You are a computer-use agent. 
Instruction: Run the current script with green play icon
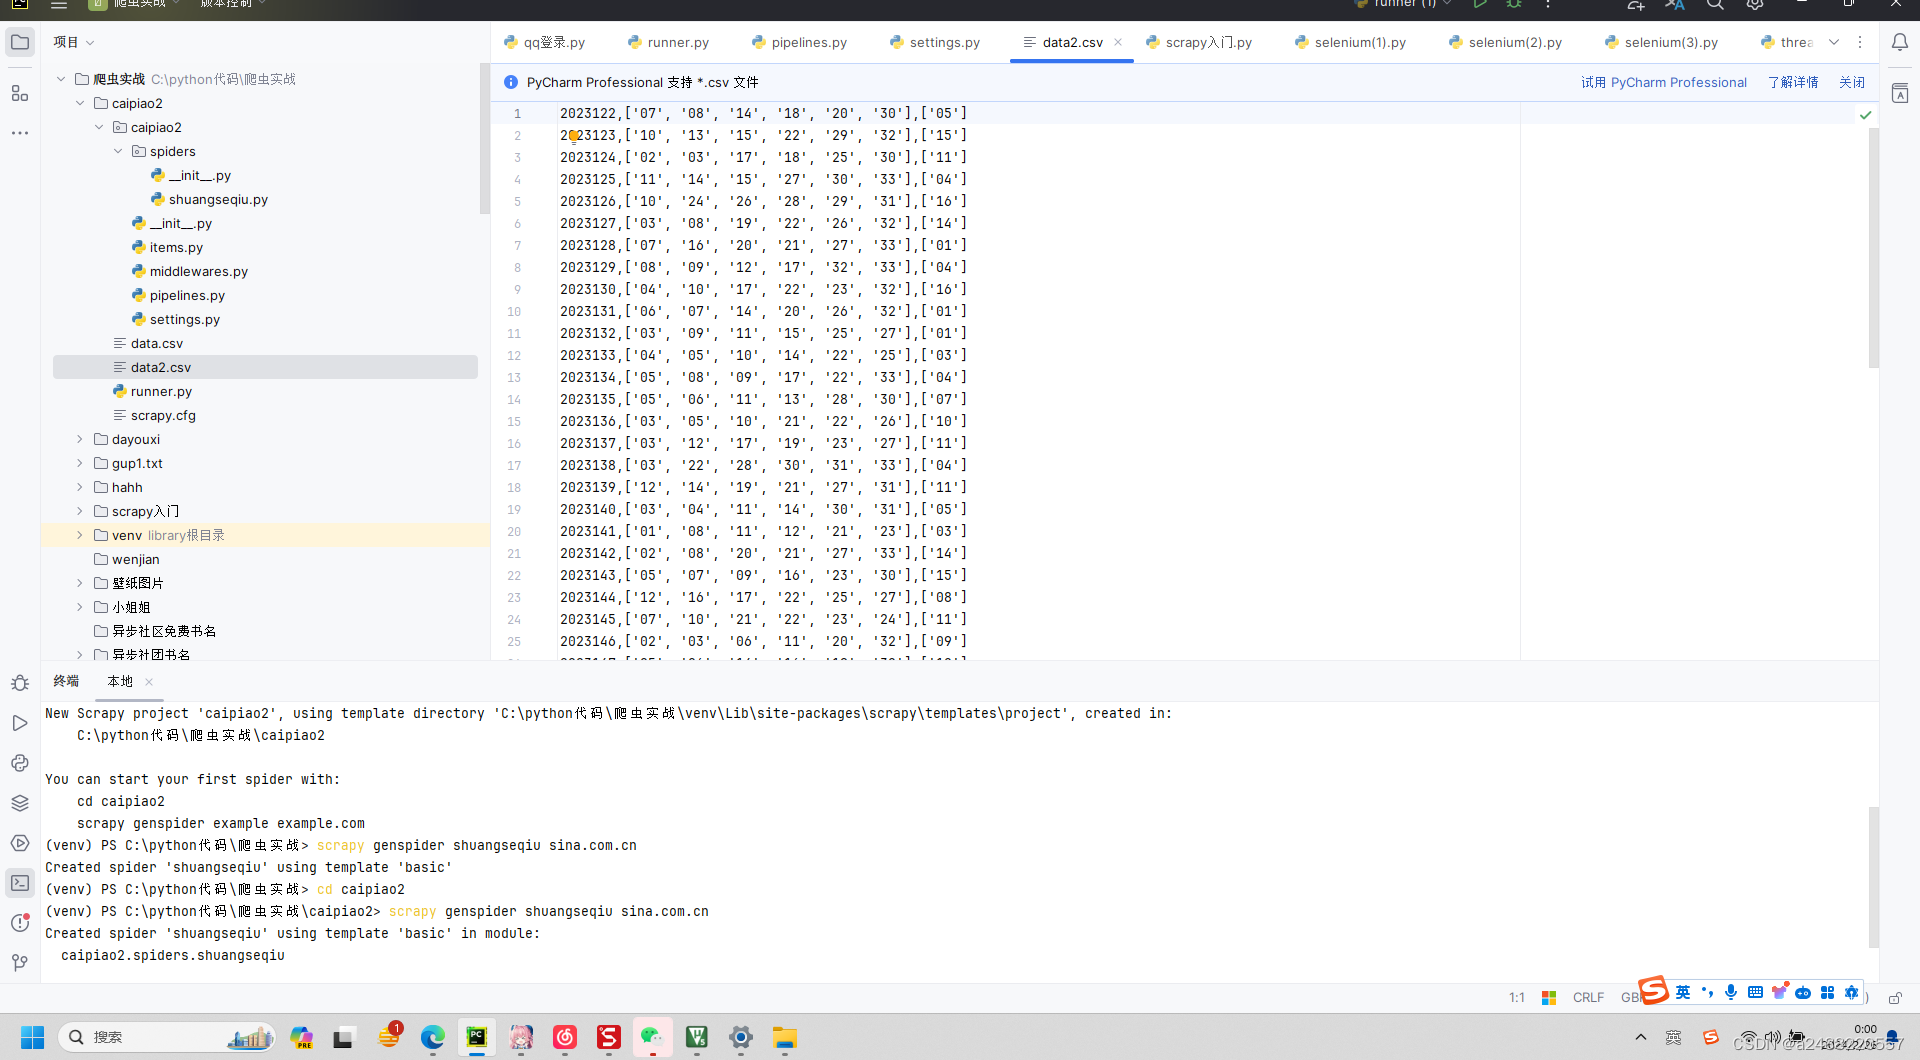1481,4
